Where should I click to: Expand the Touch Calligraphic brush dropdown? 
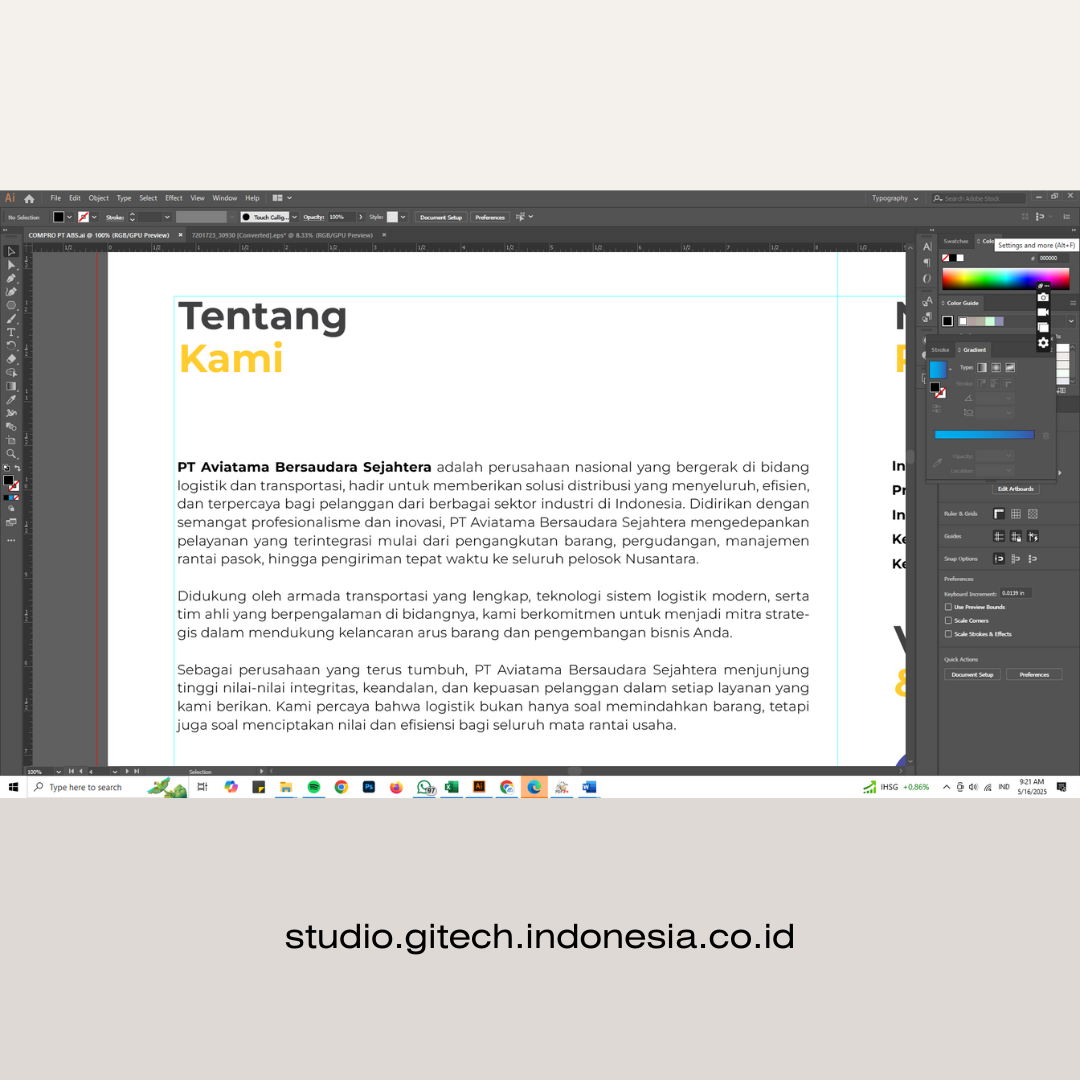point(294,217)
